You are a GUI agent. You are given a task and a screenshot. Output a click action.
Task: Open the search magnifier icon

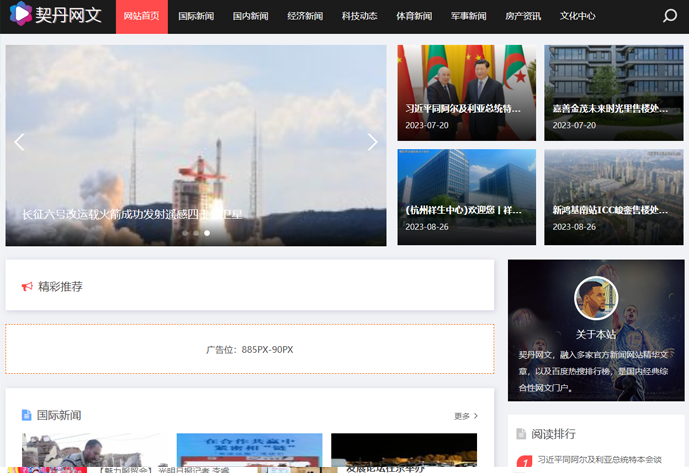[669, 16]
